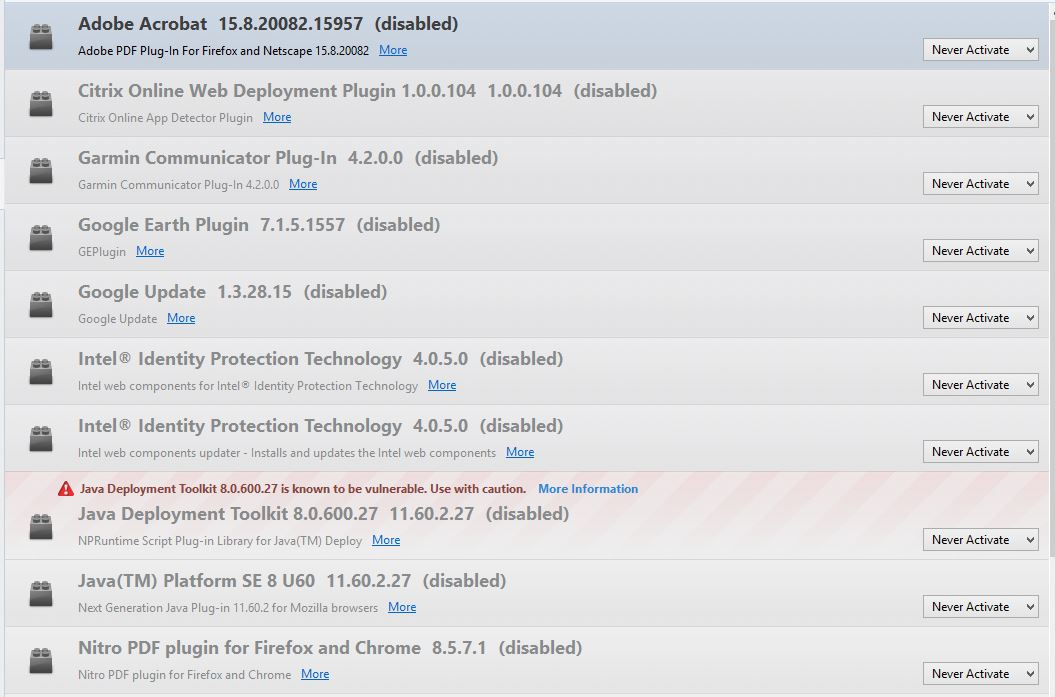Click the Garmin Communicator plugin brick icon
Screen dimensions: 1055x697
point(41,170)
